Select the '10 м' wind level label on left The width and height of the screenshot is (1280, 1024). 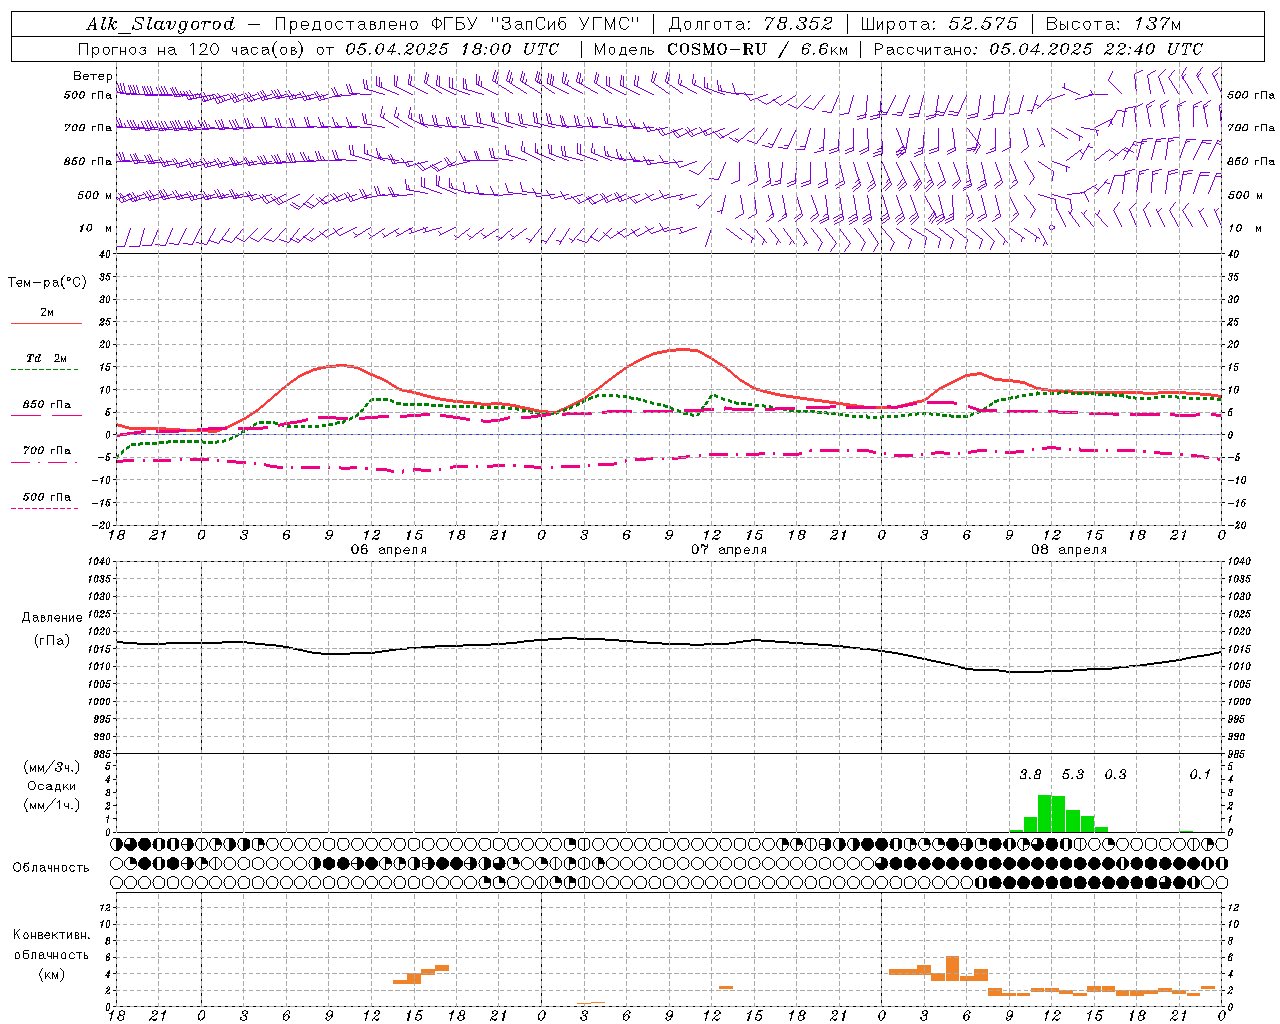click(95, 229)
